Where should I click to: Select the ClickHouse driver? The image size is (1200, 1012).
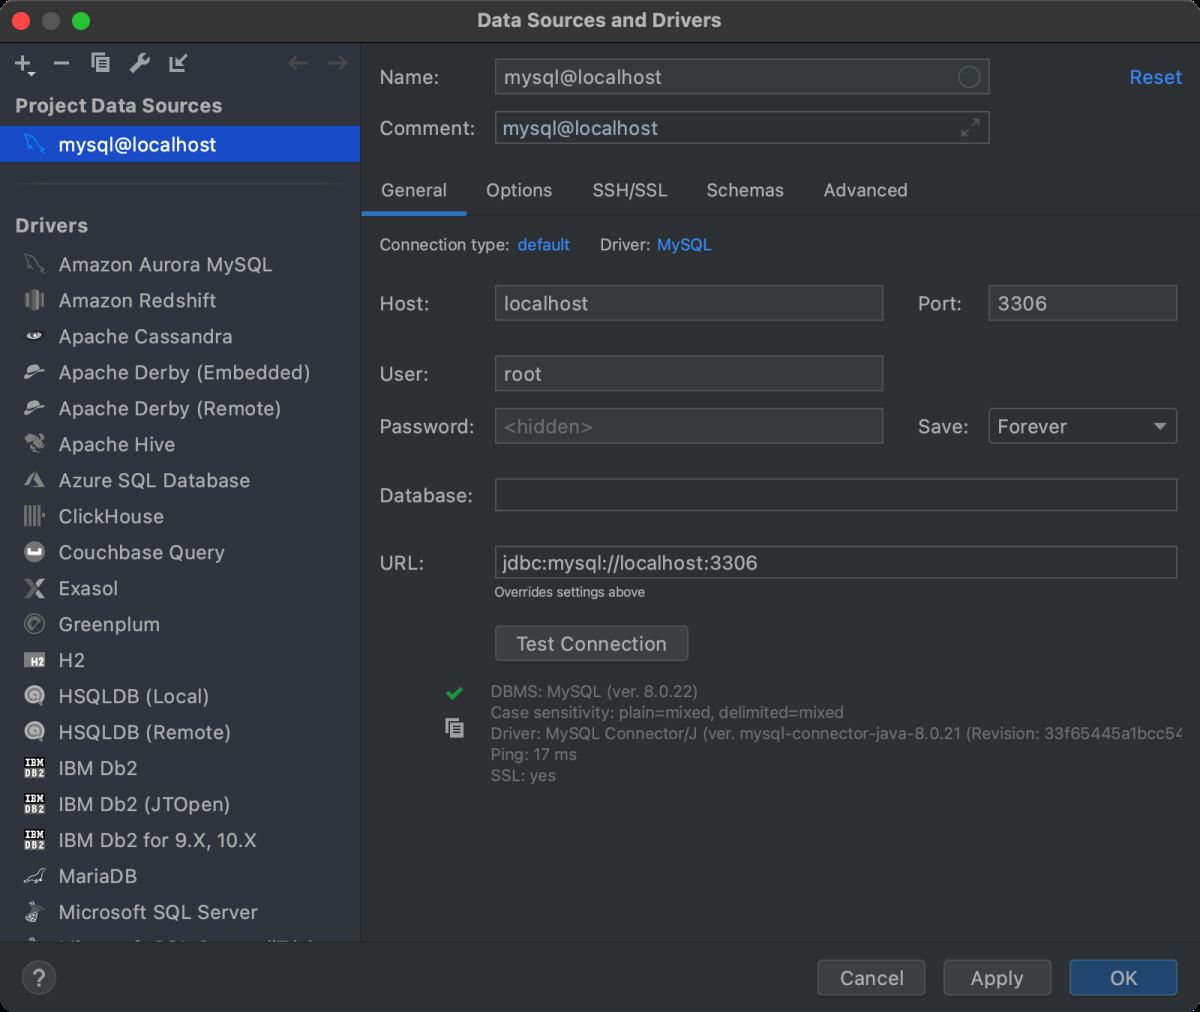point(180,516)
